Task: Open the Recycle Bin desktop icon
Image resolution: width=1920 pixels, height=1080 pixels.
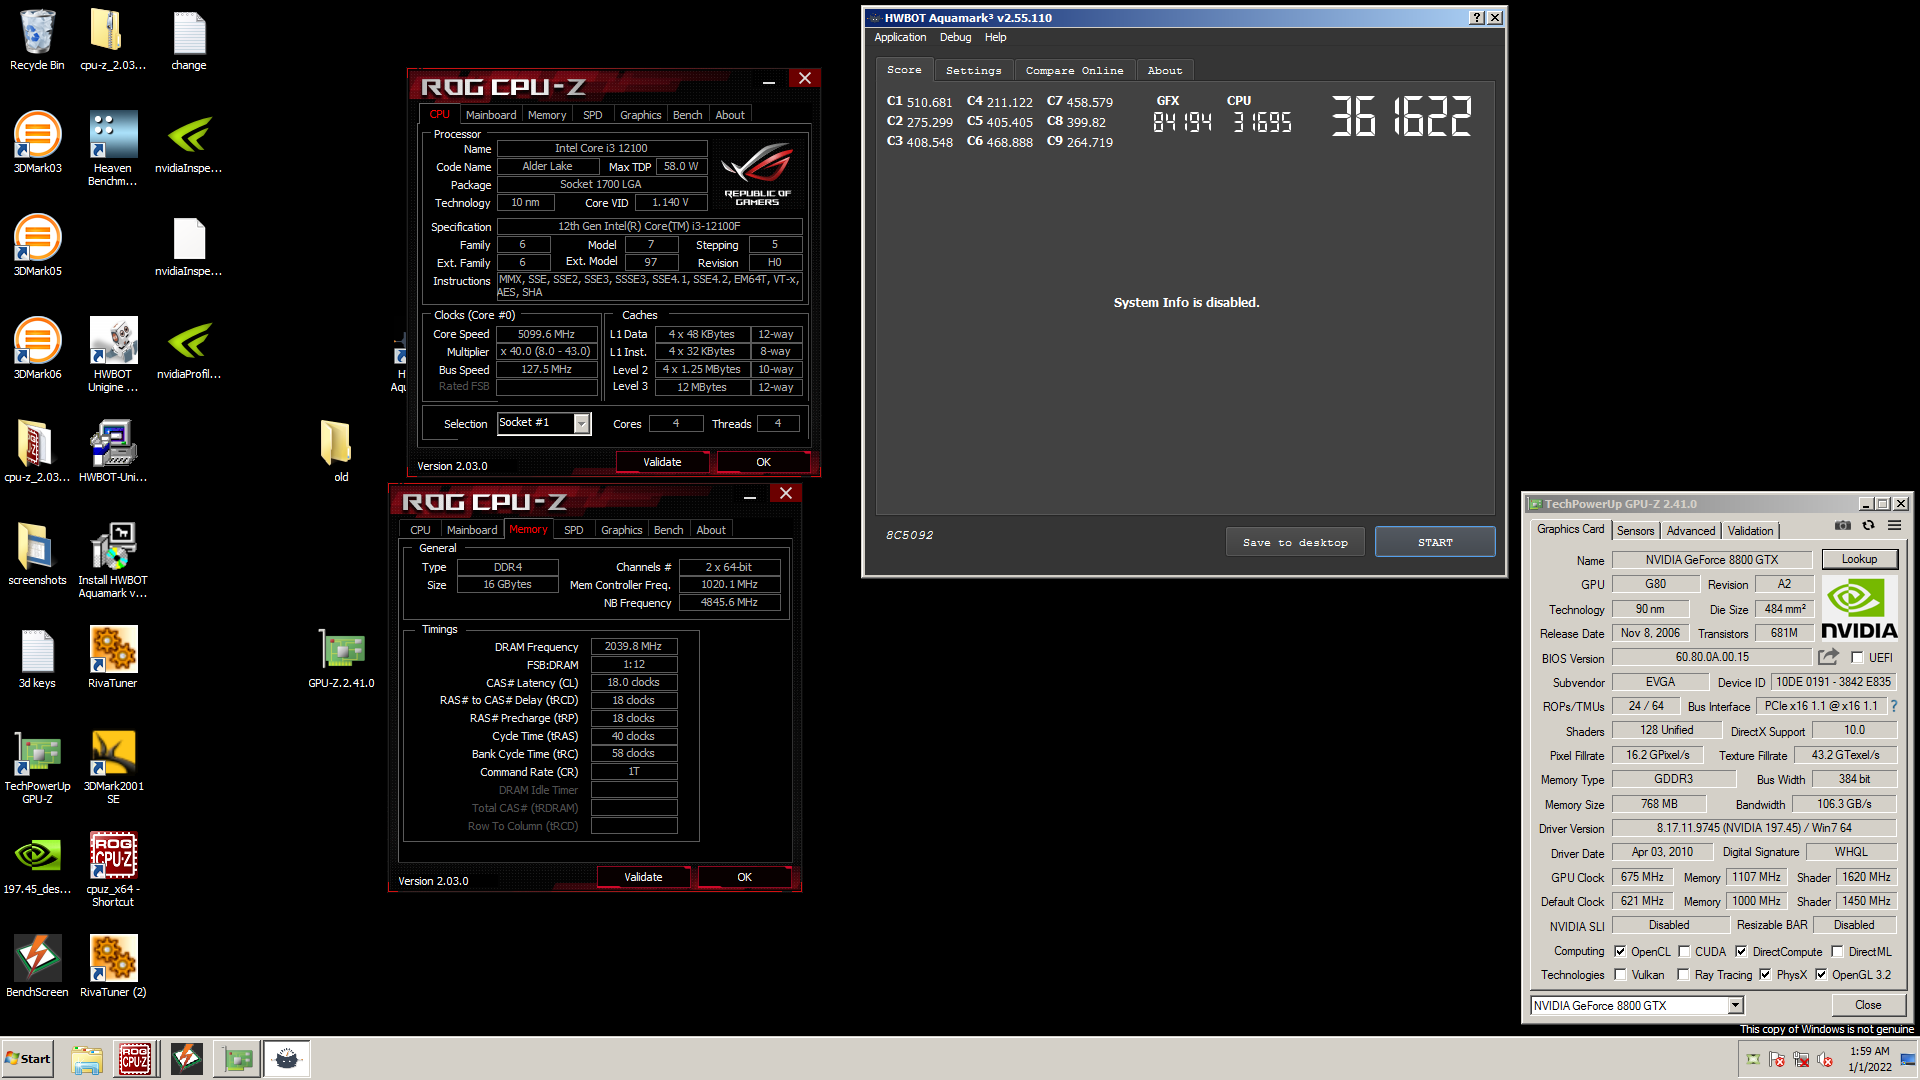Action: click(37, 40)
